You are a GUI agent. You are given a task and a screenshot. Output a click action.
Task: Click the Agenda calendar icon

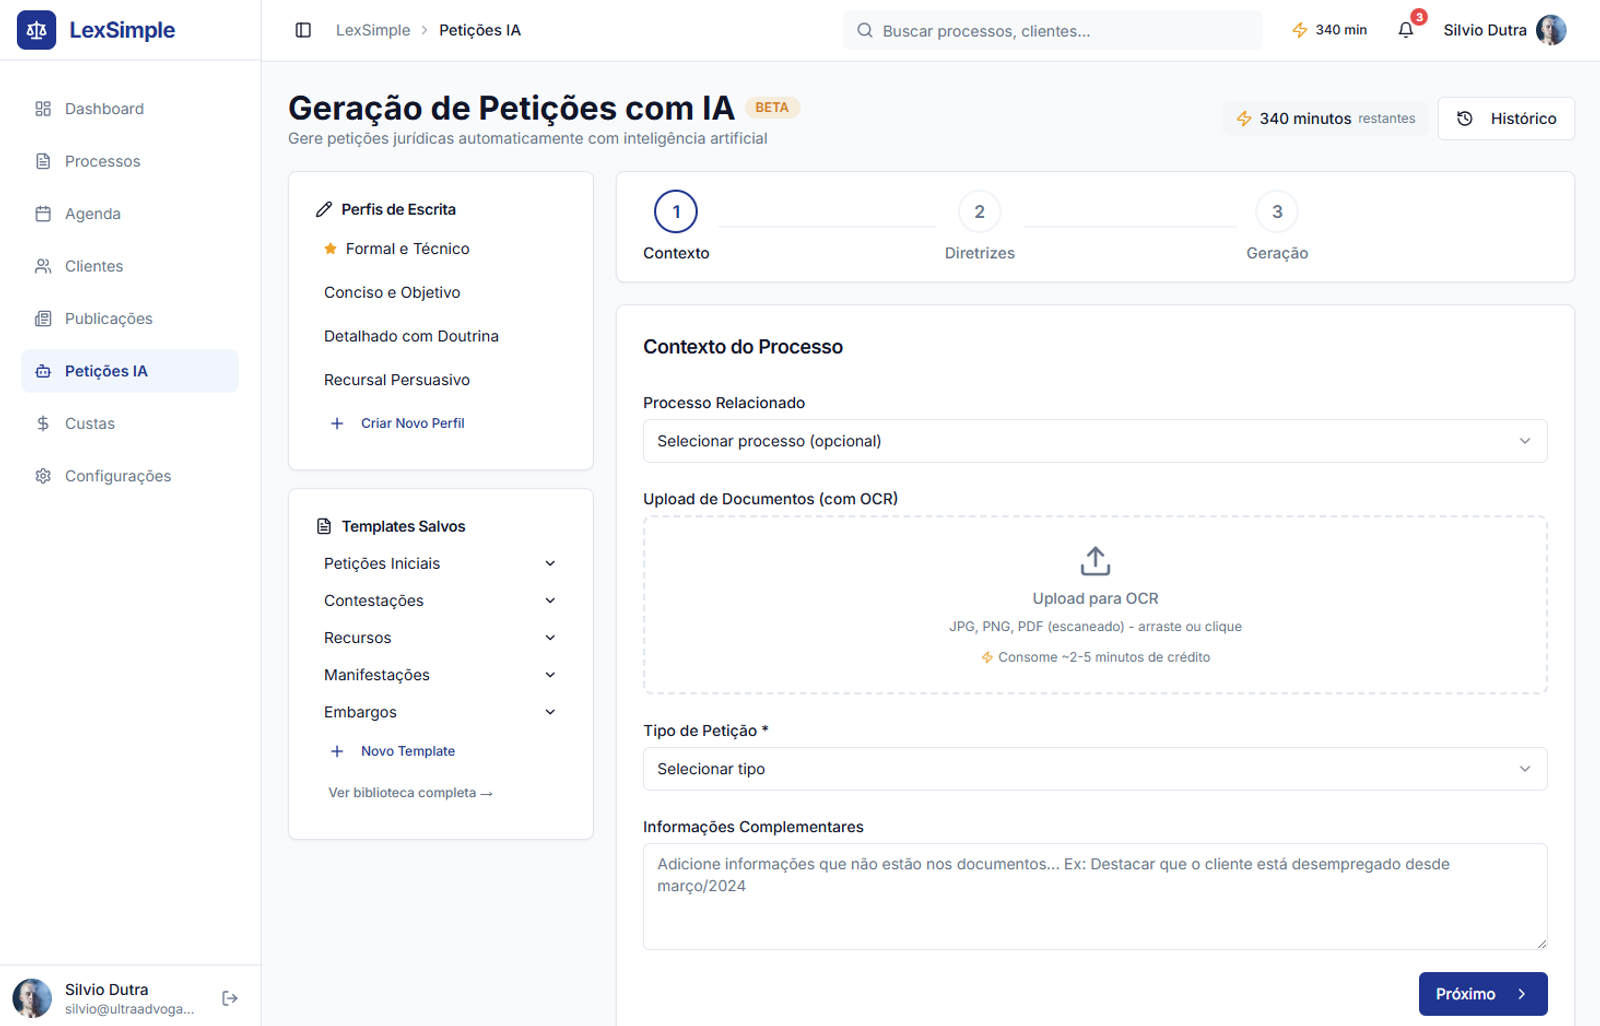coord(43,214)
